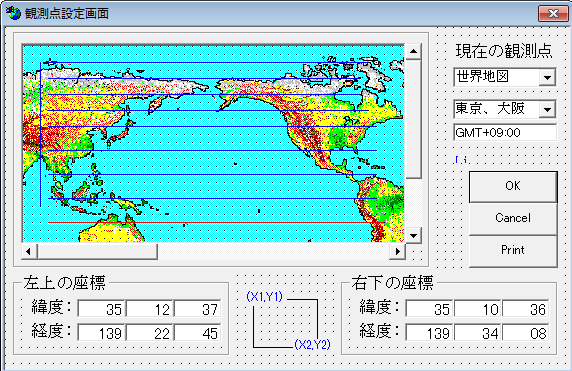Click the GMT+09:00 time zone field
The image size is (572, 371).
coord(505,132)
